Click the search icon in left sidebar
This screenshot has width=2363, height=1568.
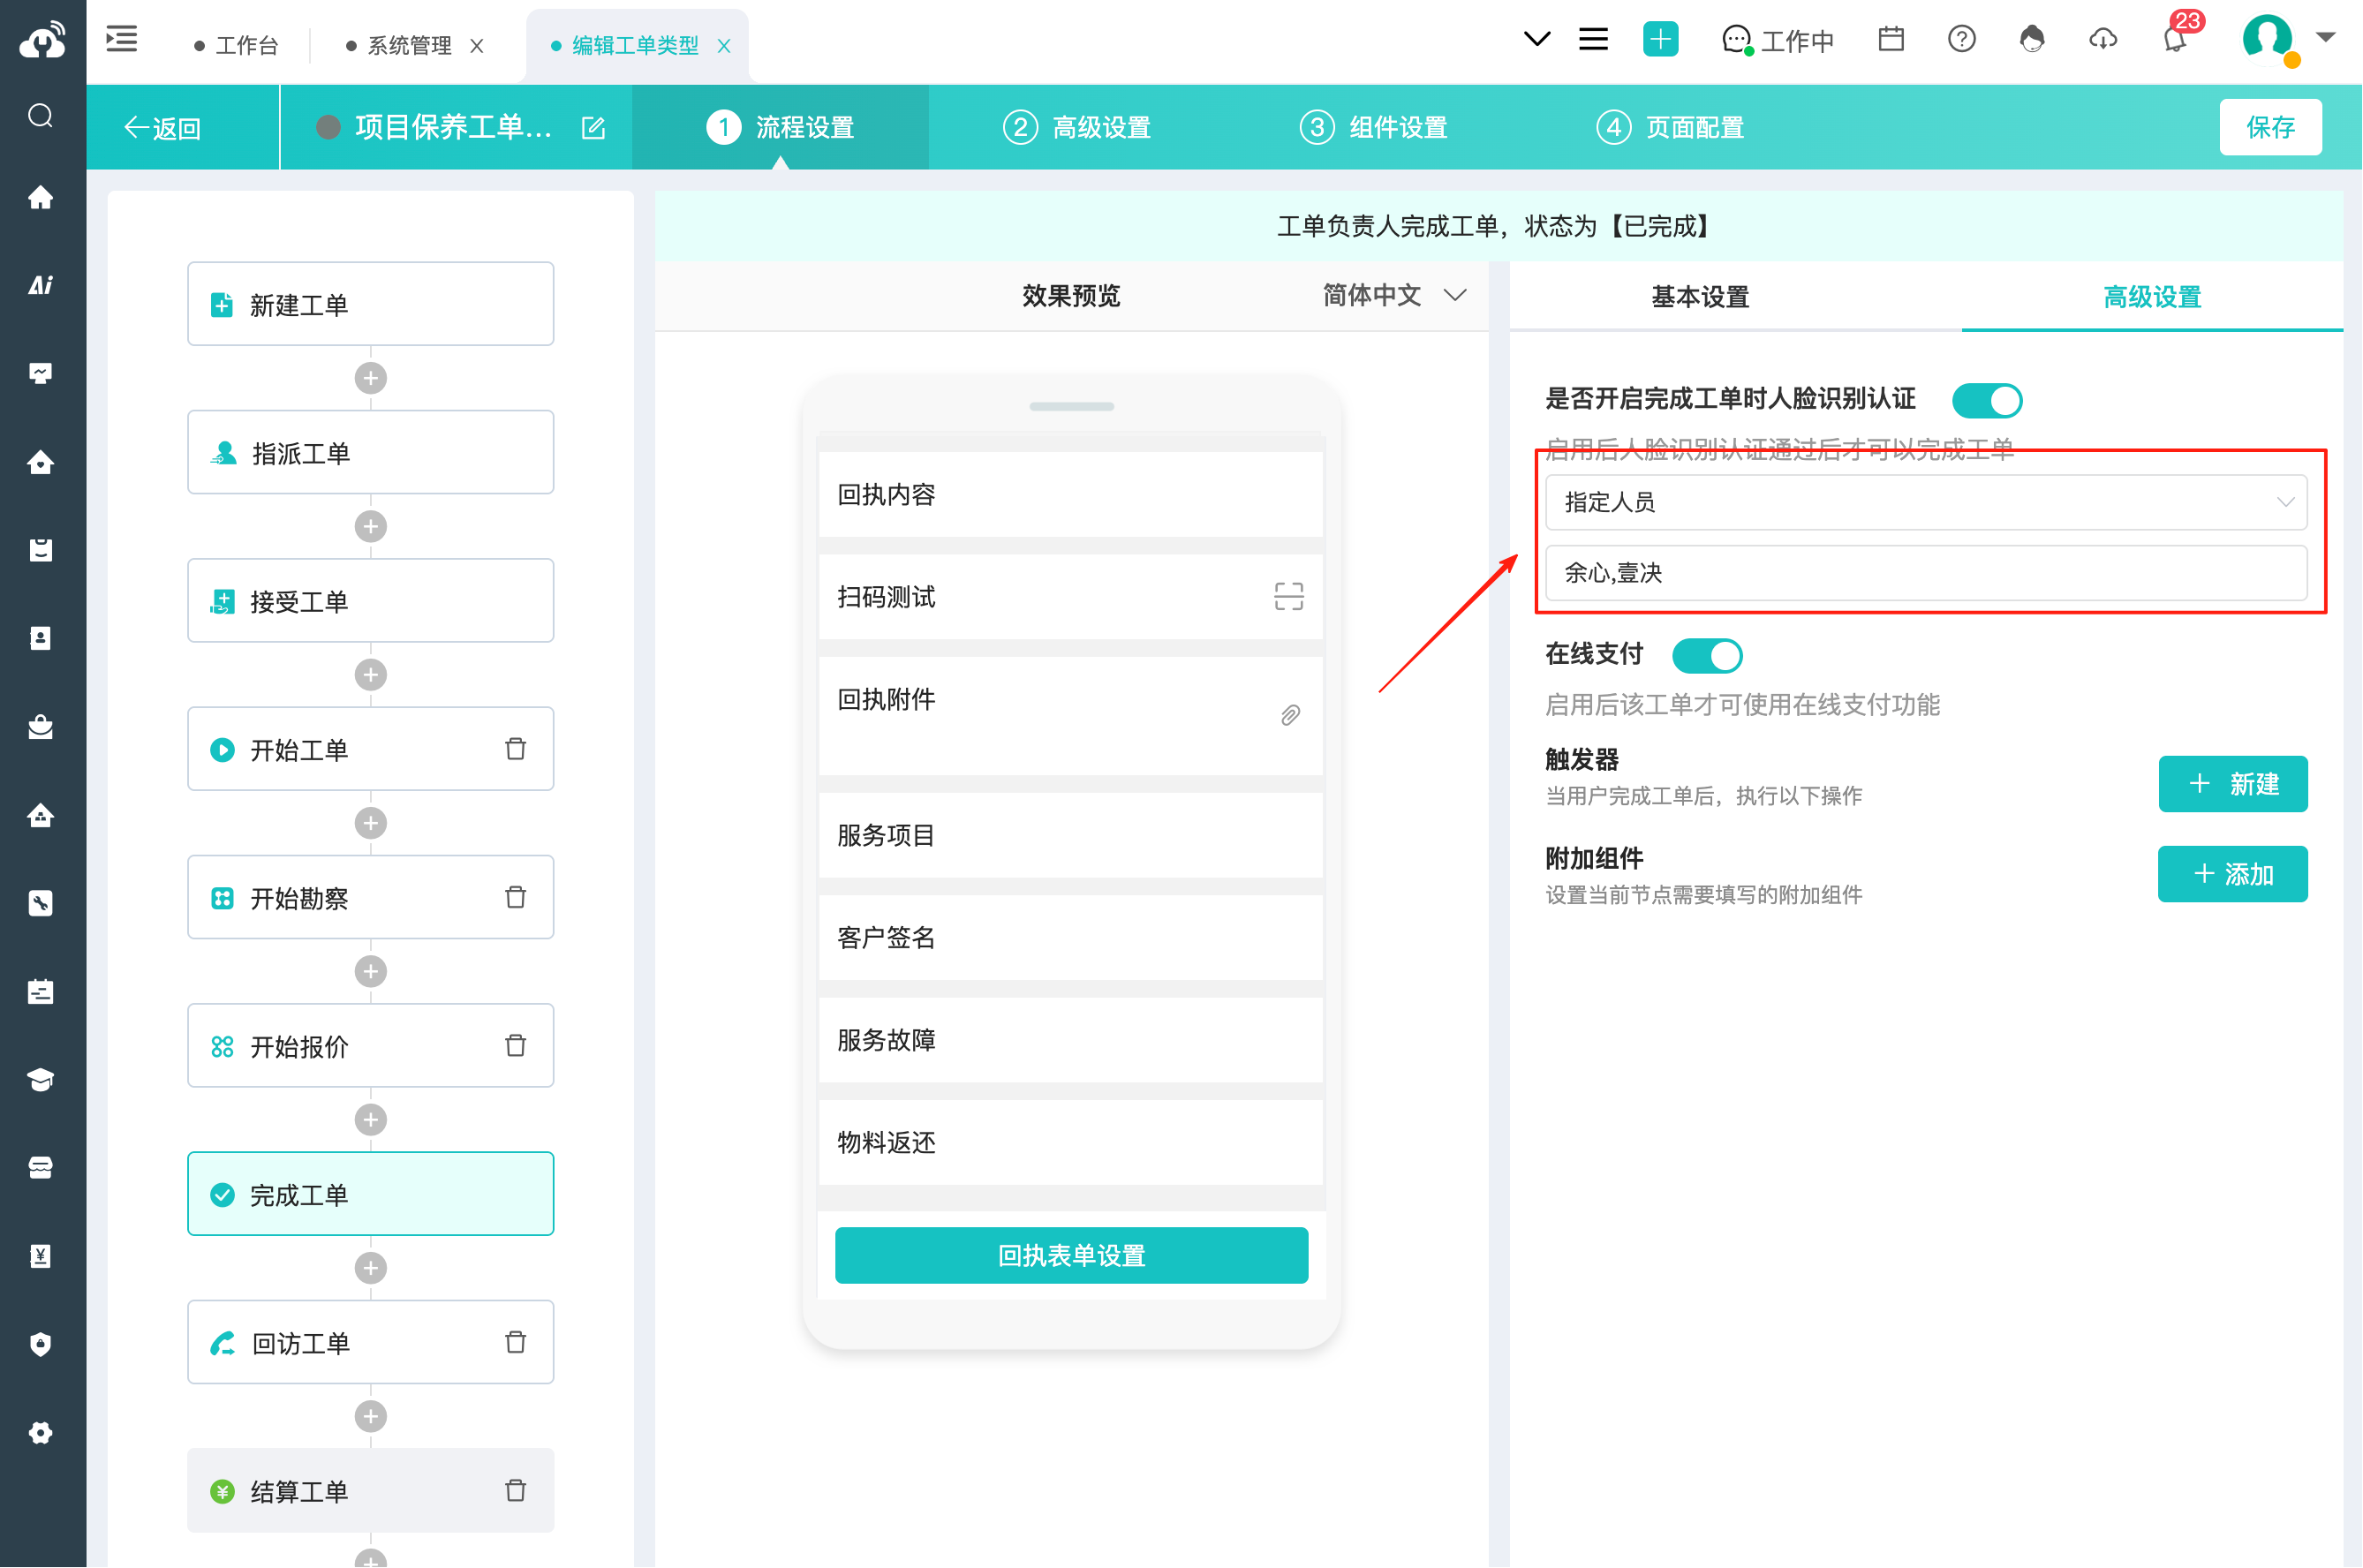41,116
